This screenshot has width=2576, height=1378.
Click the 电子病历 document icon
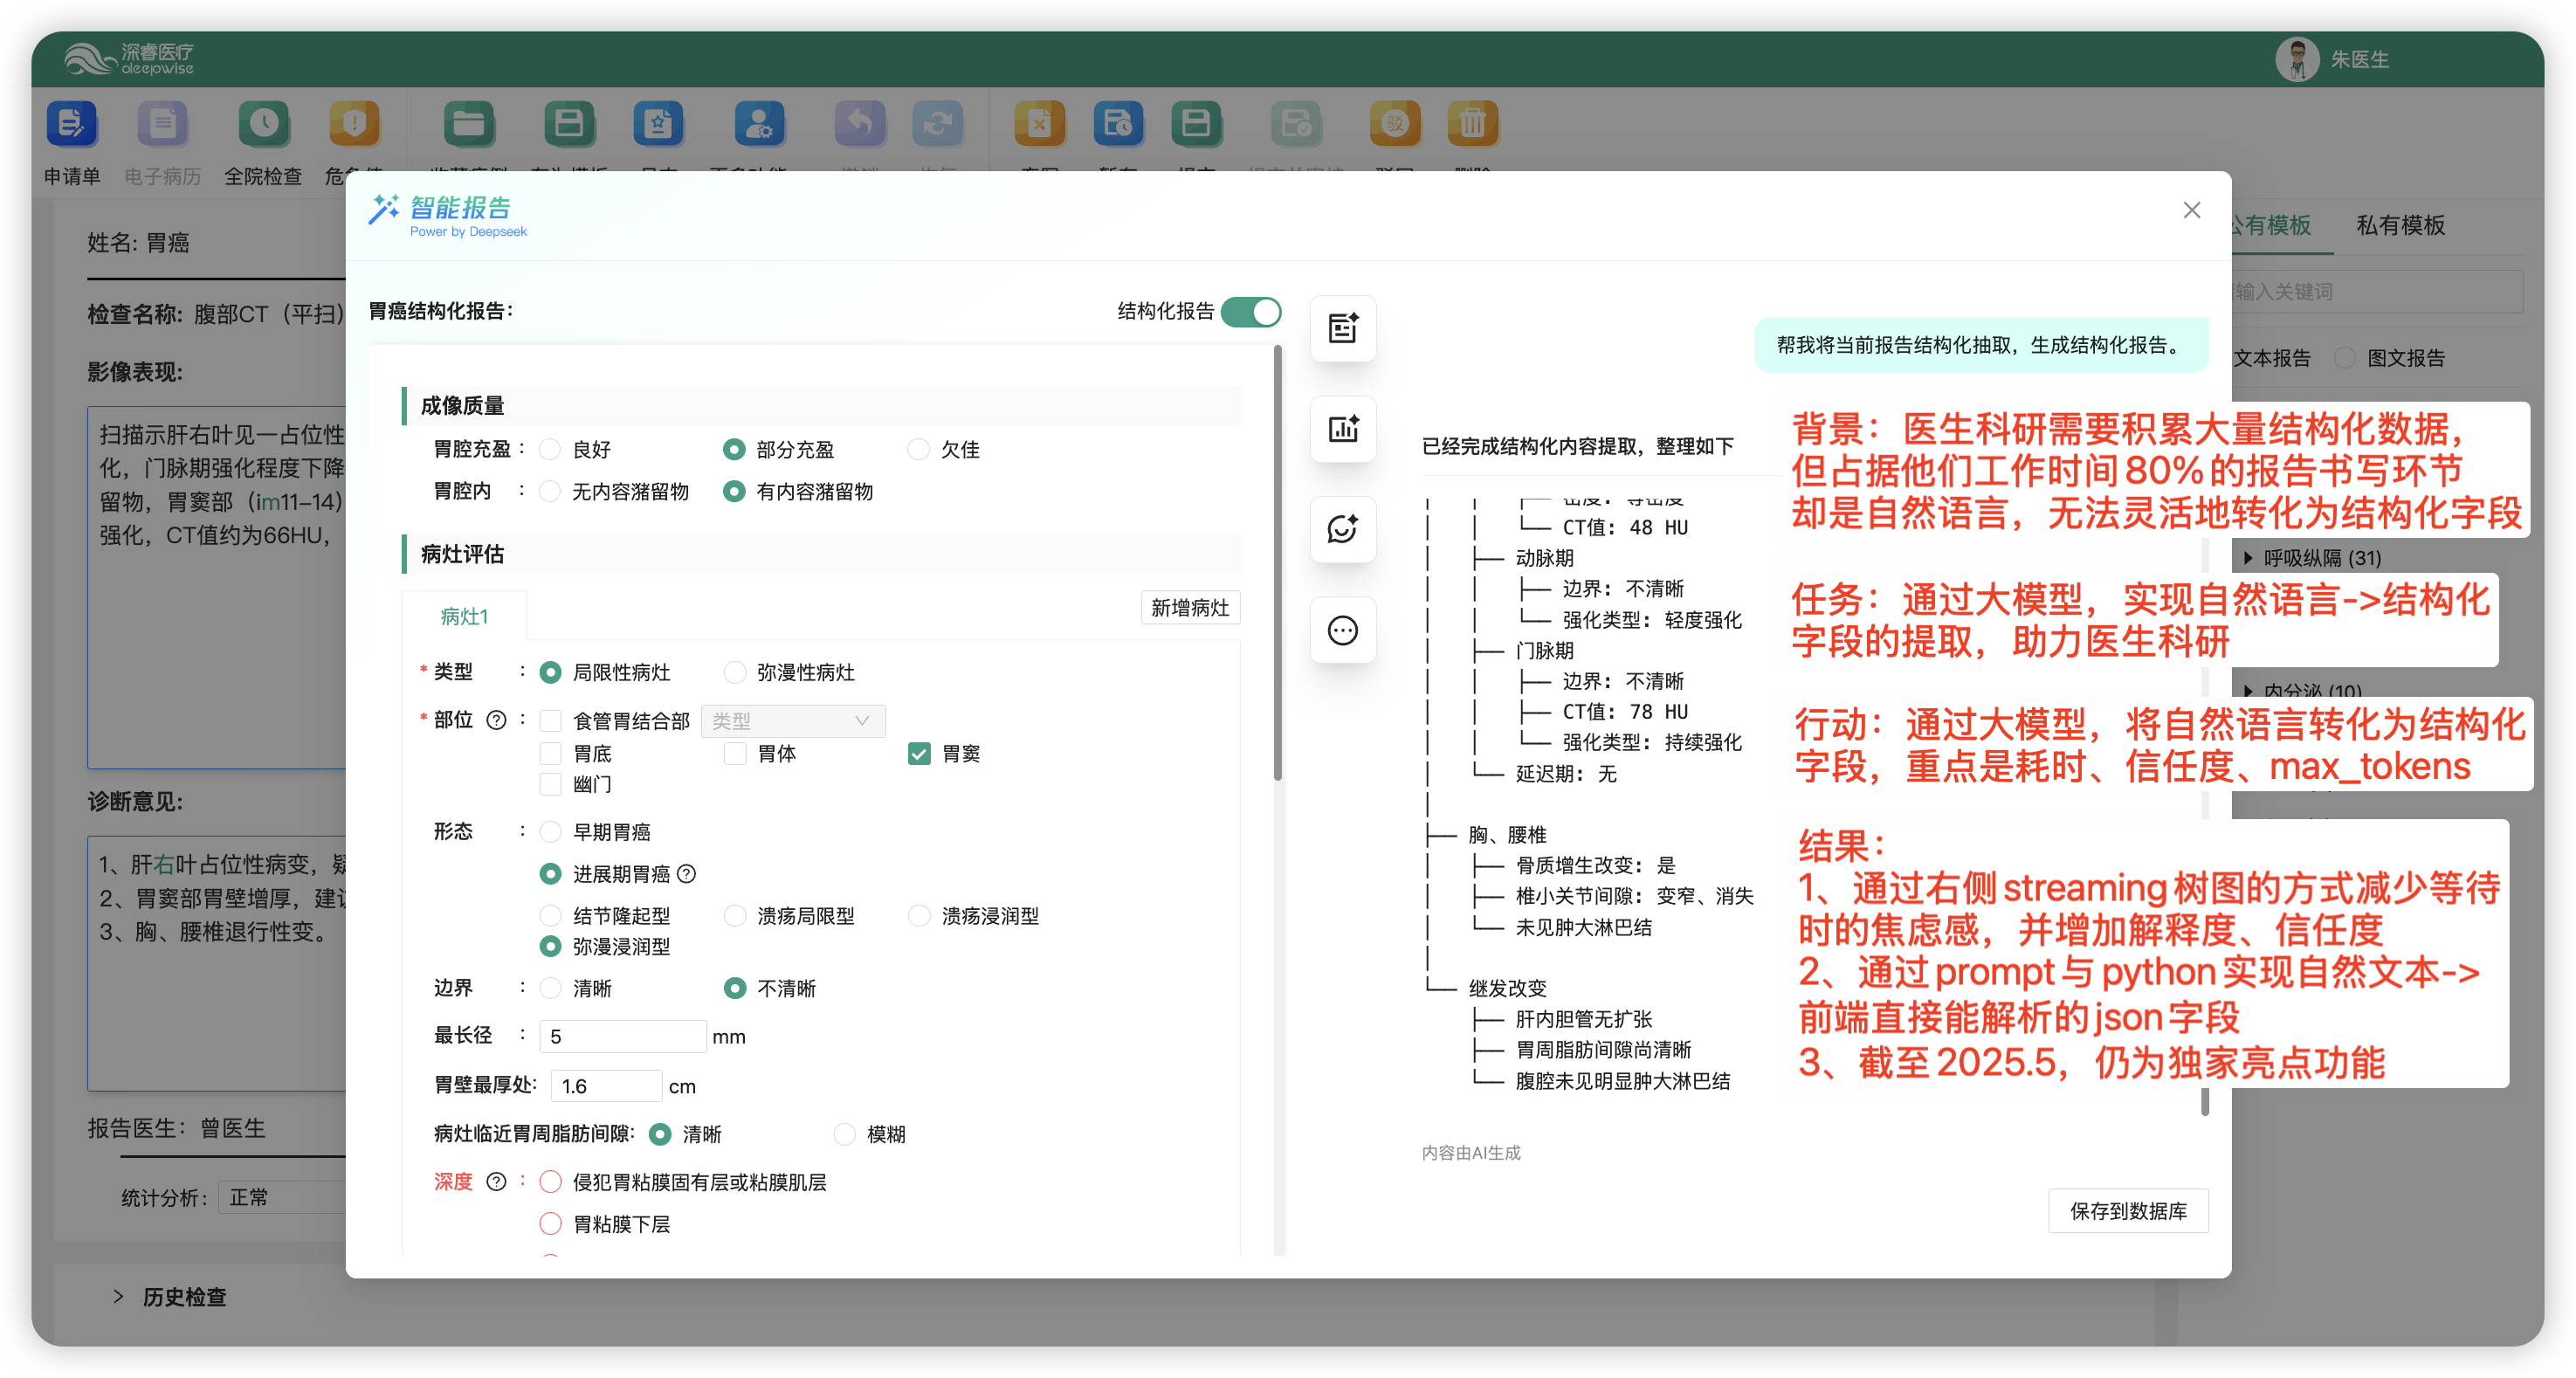[x=163, y=124]
